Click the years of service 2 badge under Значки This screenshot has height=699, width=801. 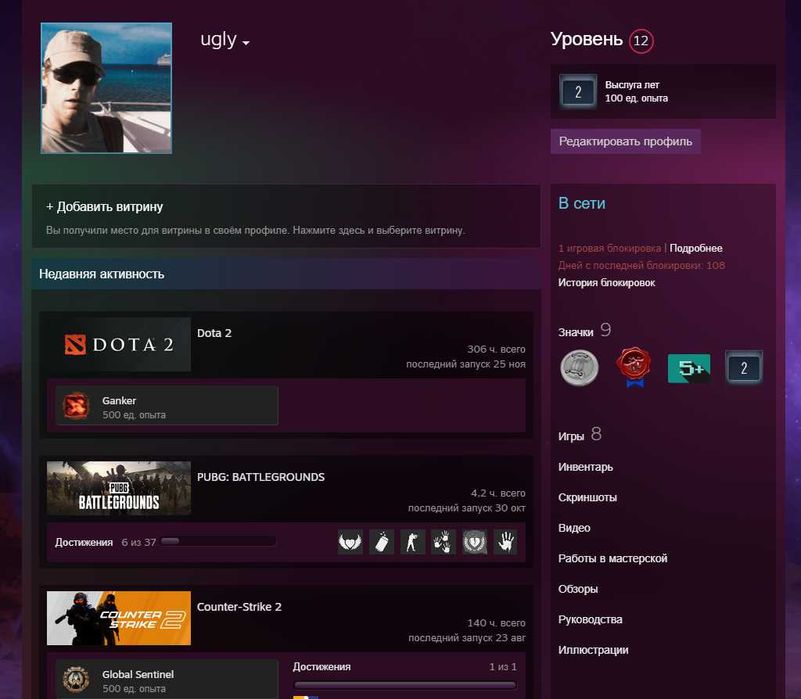pos(744,367)
